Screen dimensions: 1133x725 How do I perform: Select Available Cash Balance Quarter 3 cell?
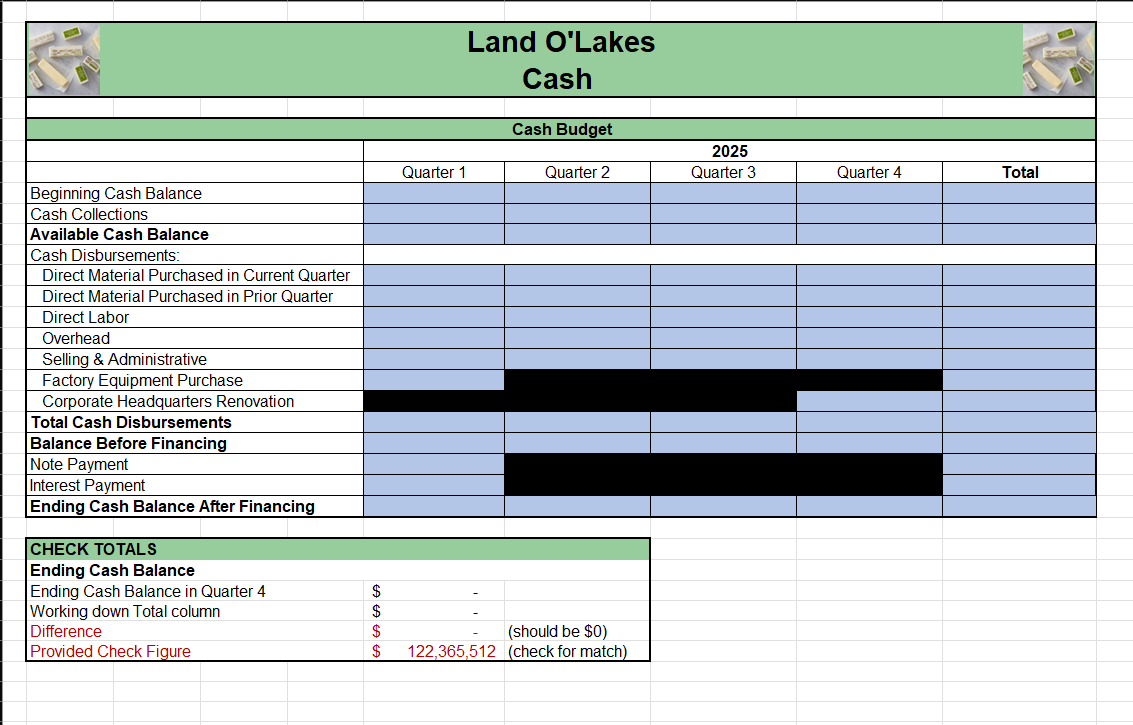coord(723,234)
